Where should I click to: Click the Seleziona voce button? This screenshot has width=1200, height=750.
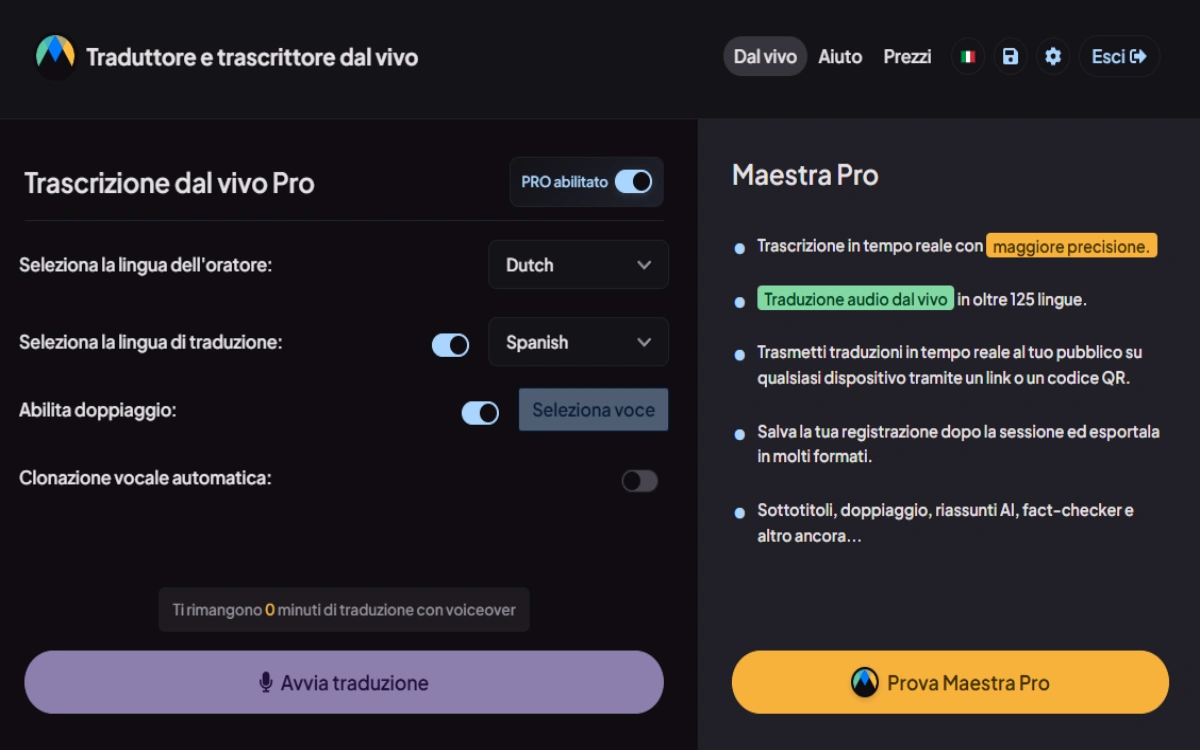click(593, 410)
